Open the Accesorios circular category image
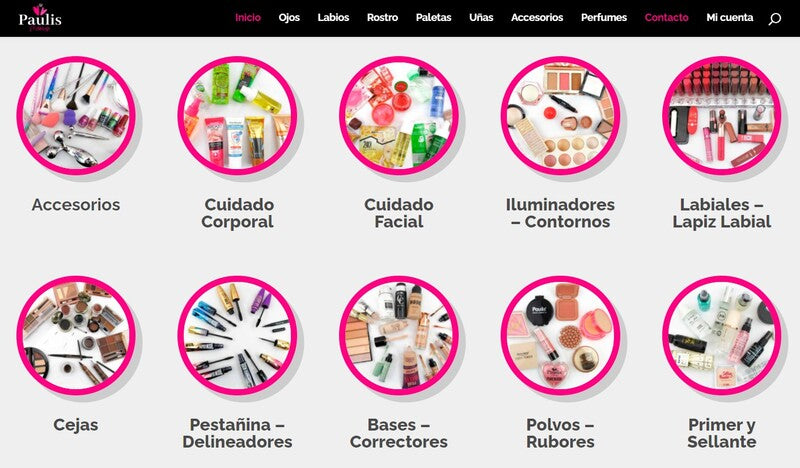 click(x=76, y=116)
